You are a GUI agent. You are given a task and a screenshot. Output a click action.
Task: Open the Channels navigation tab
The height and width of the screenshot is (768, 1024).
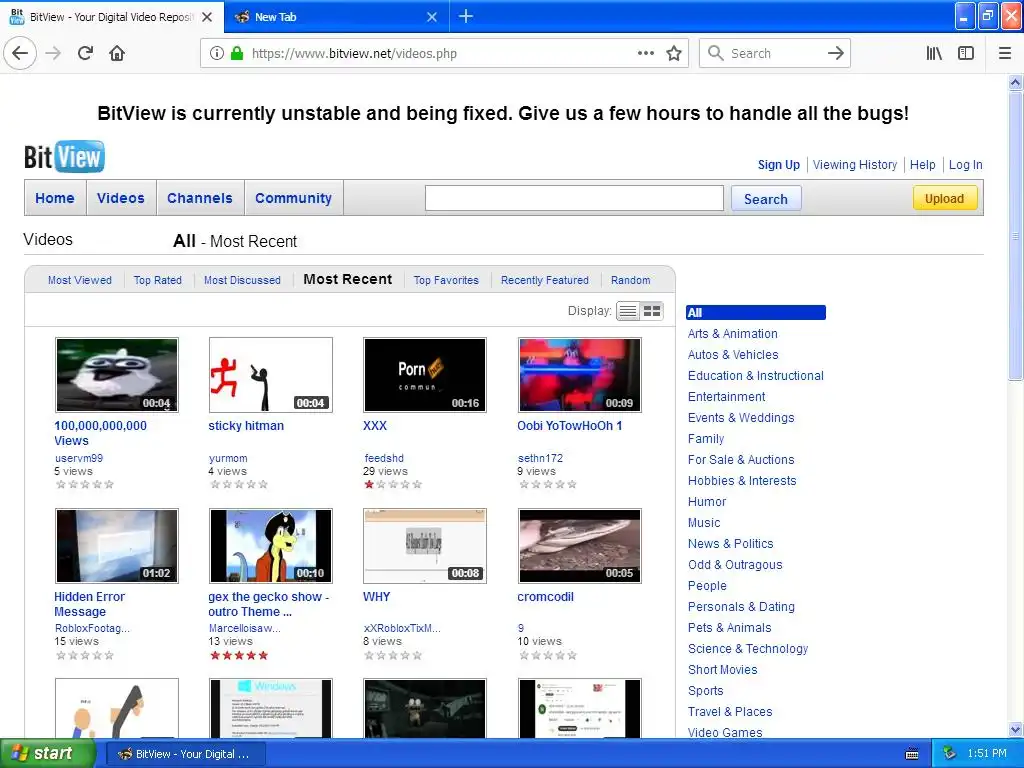point(200,198)
